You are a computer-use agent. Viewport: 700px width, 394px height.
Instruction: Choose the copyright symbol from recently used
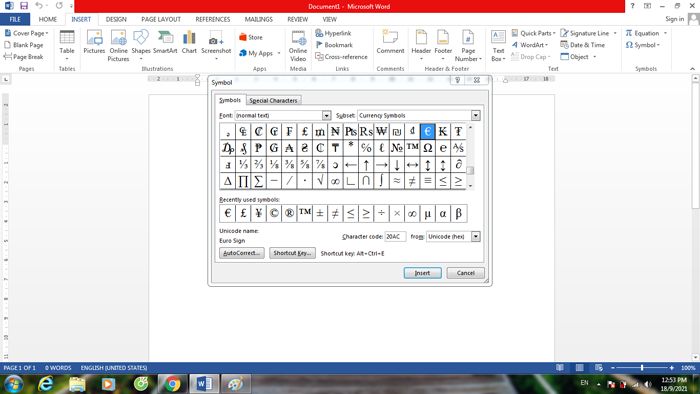pyautogui.click(x=274, y=213)
